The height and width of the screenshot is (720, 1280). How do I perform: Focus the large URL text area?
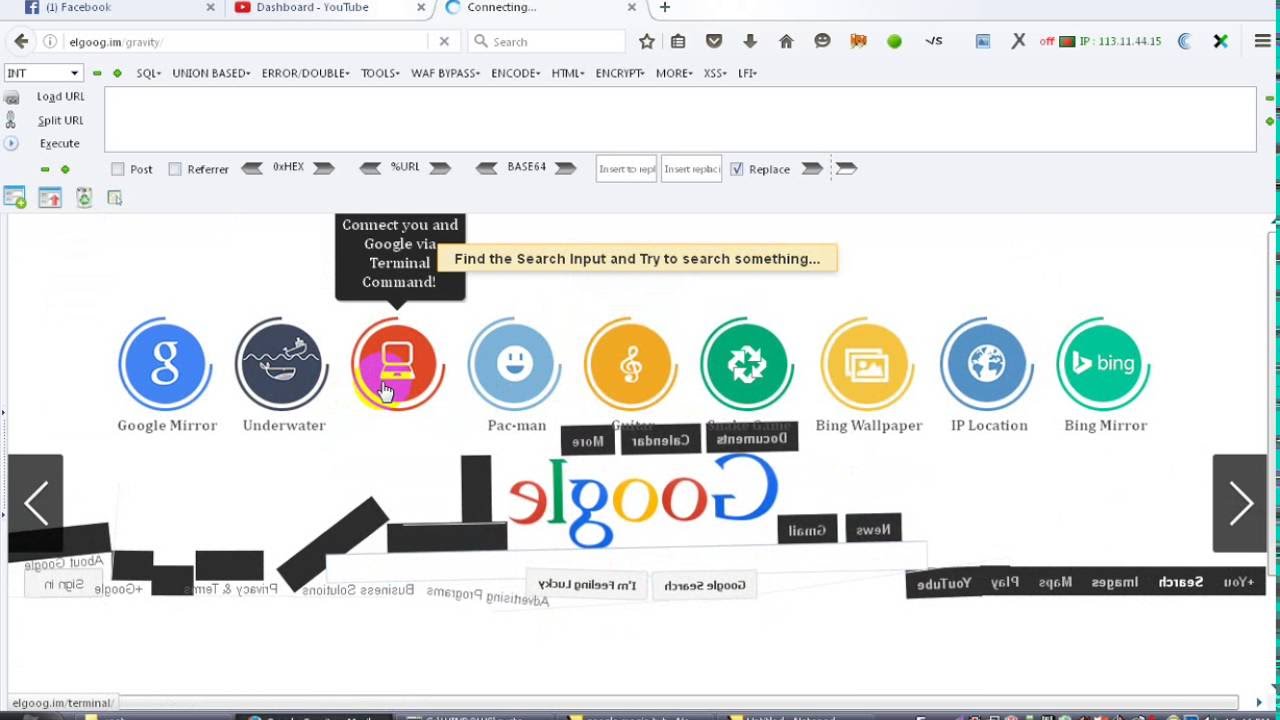point(680,120)
